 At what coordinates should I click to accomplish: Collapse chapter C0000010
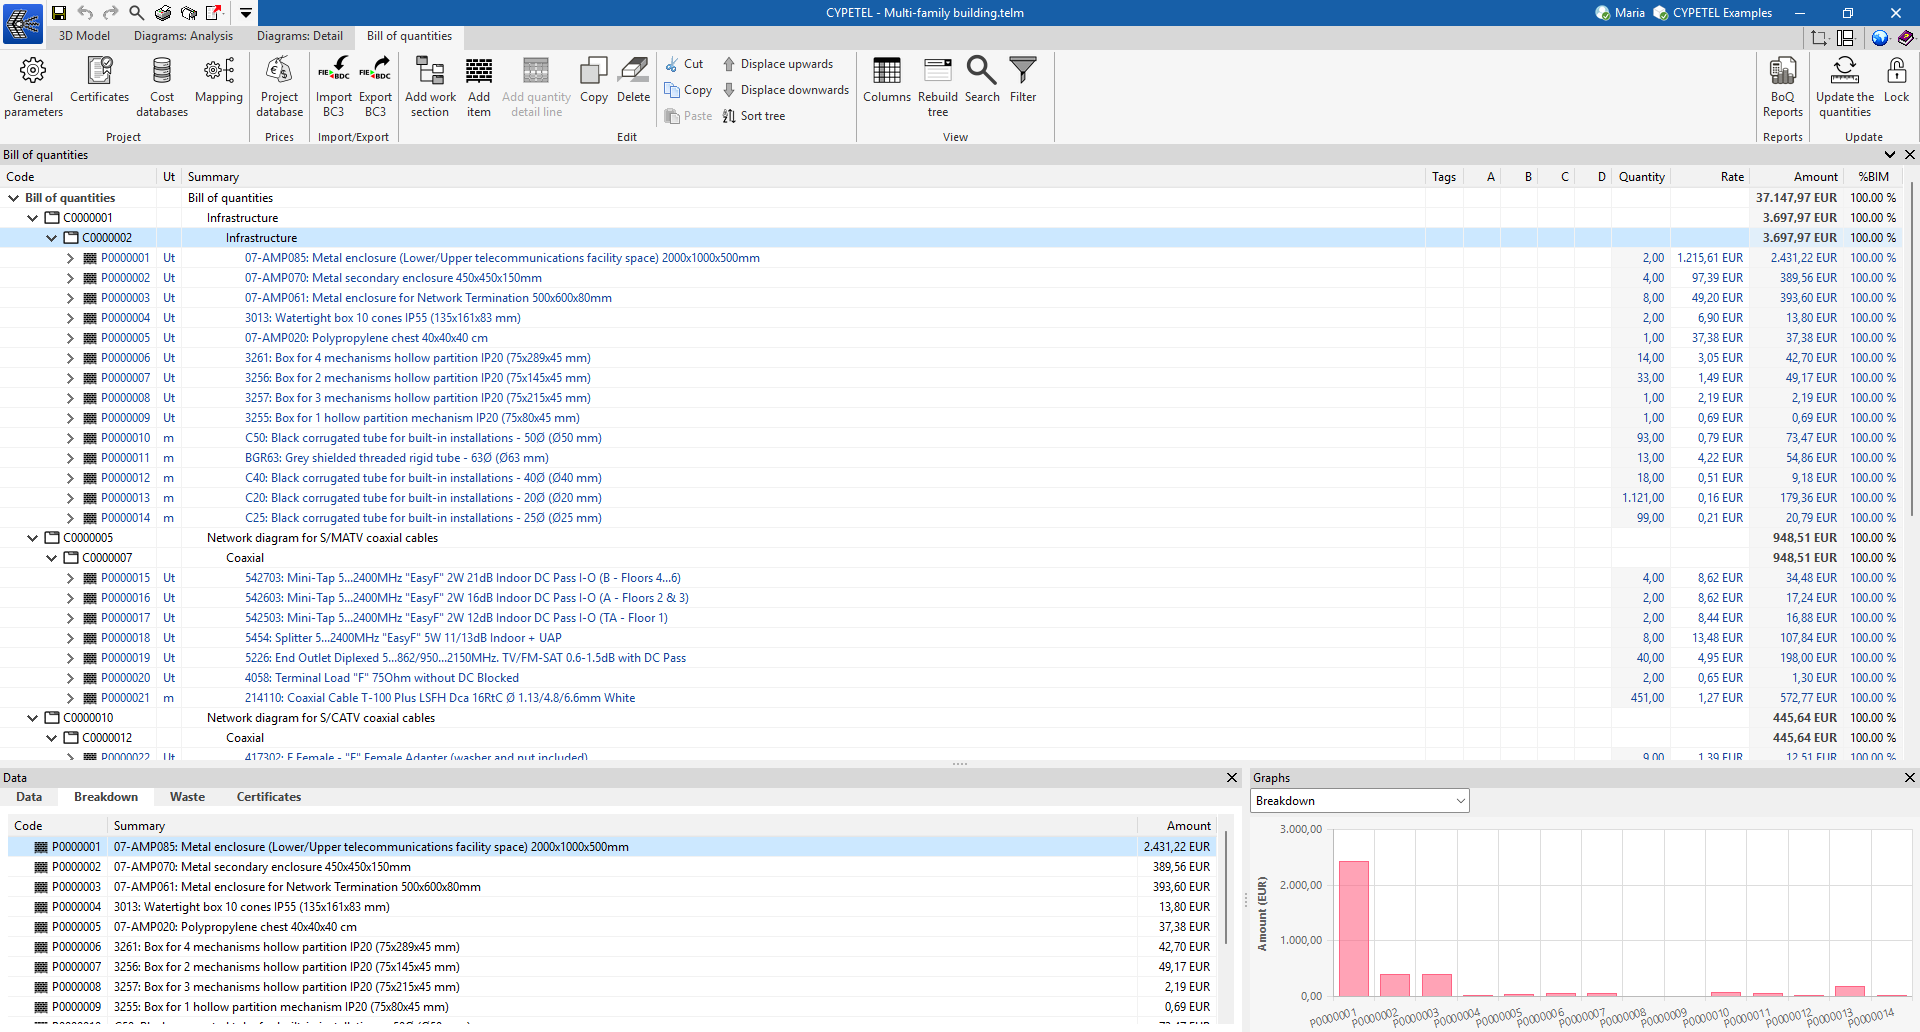(33, 718)
